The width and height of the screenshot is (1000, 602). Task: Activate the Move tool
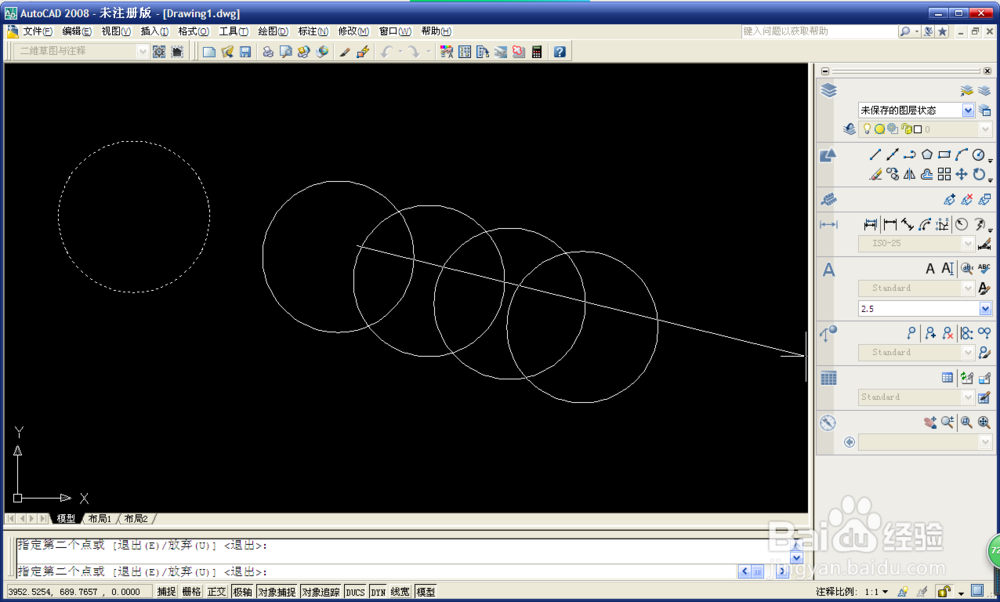pos(962,174)
